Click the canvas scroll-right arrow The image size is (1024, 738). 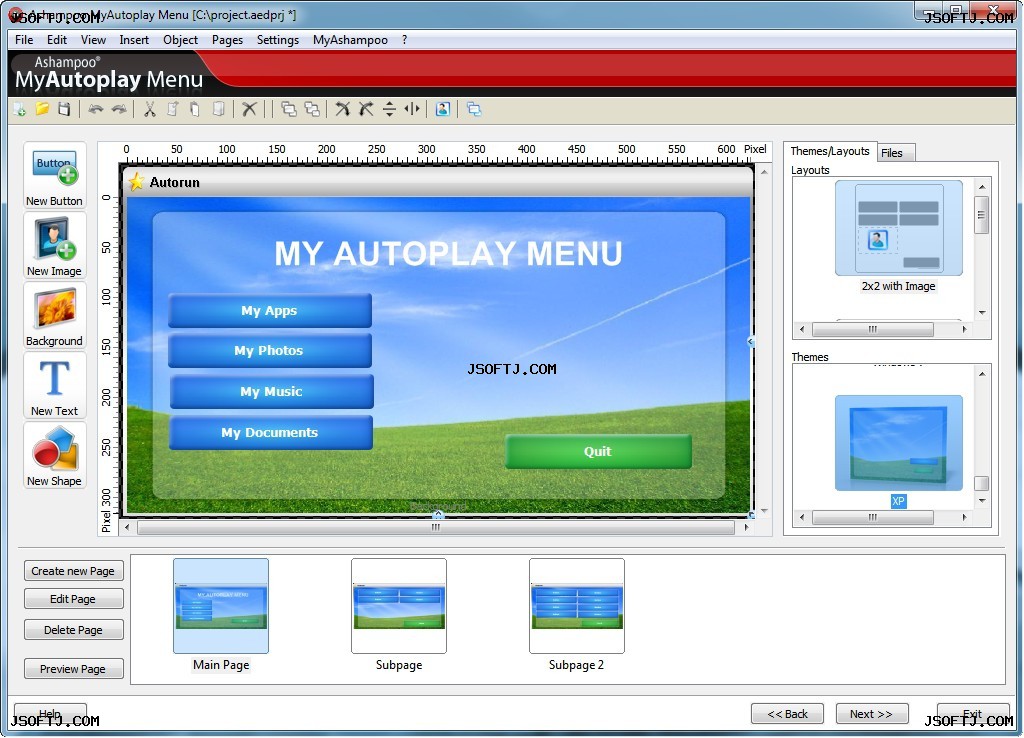[x=746, y=528]
